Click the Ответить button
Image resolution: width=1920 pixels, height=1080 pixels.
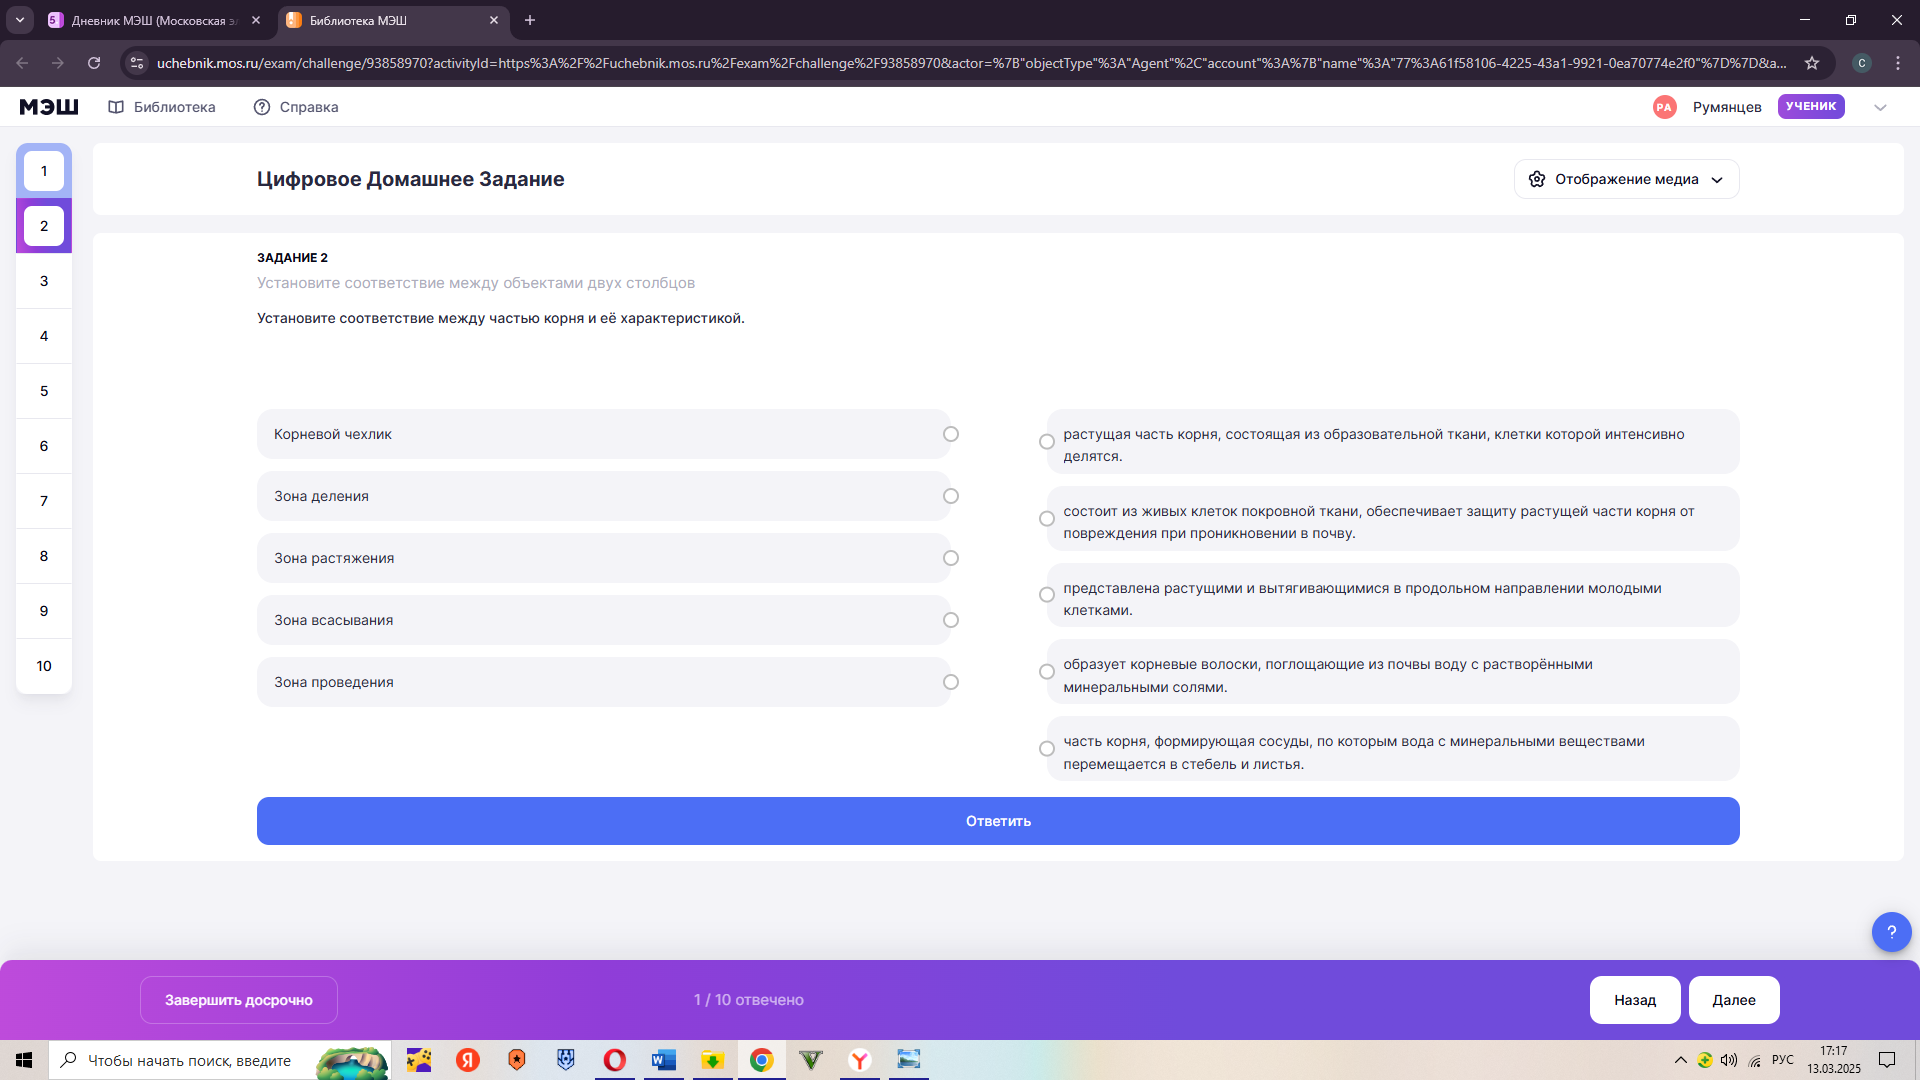(x=998, y=821)
